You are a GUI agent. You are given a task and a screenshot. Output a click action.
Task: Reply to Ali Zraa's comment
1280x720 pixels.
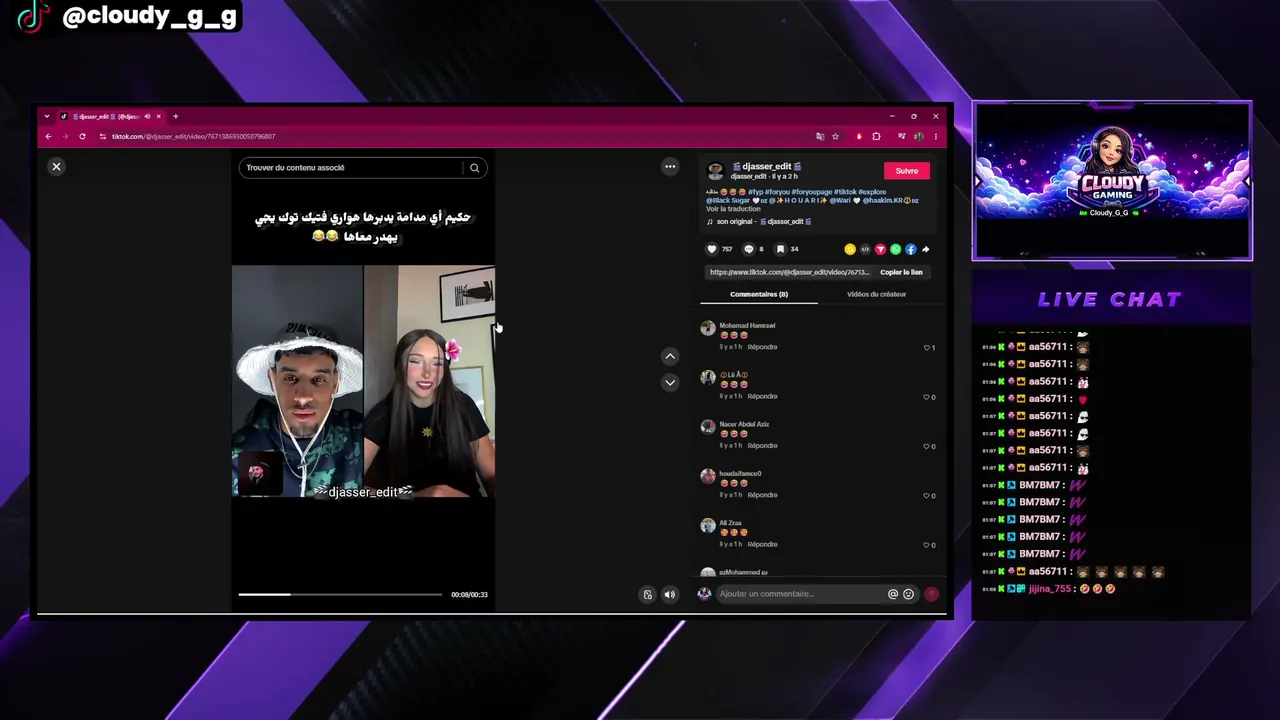[x=762, y=545]
